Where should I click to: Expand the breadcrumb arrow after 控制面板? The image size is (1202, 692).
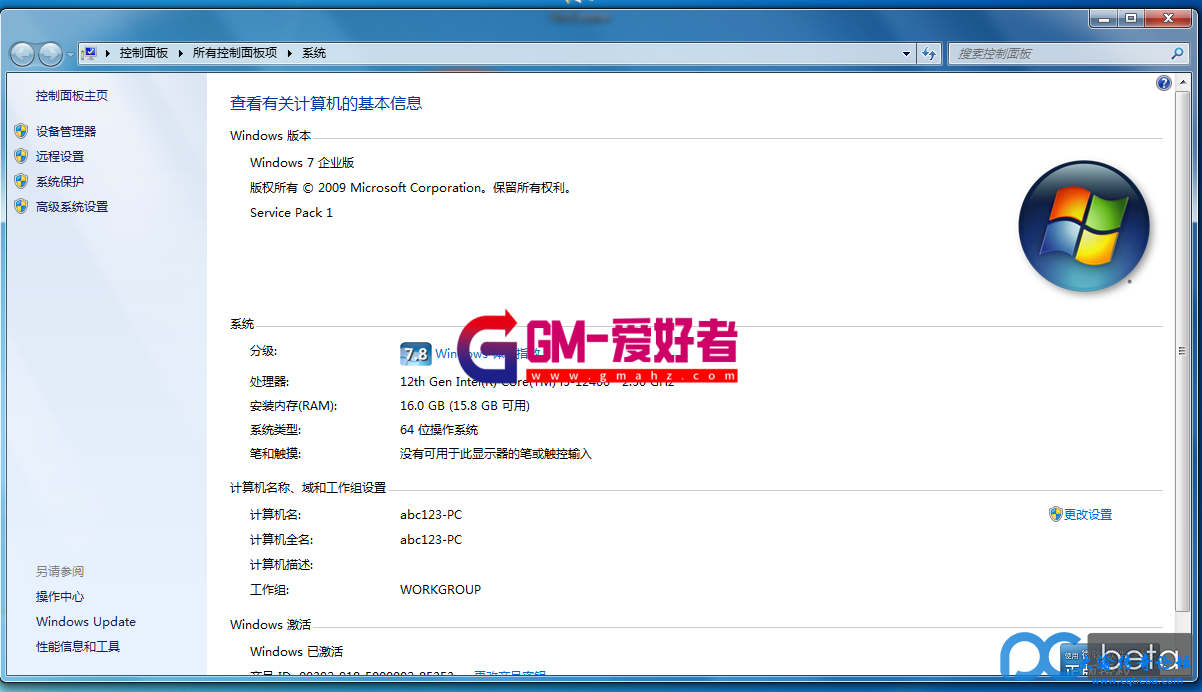pos(181,53)
